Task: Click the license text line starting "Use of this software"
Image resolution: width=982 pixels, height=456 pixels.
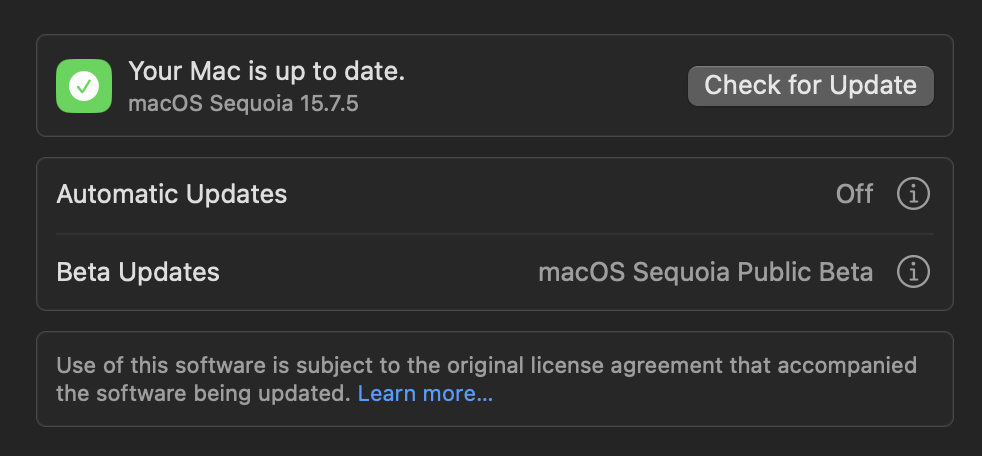Action: (x=487, y=365)
